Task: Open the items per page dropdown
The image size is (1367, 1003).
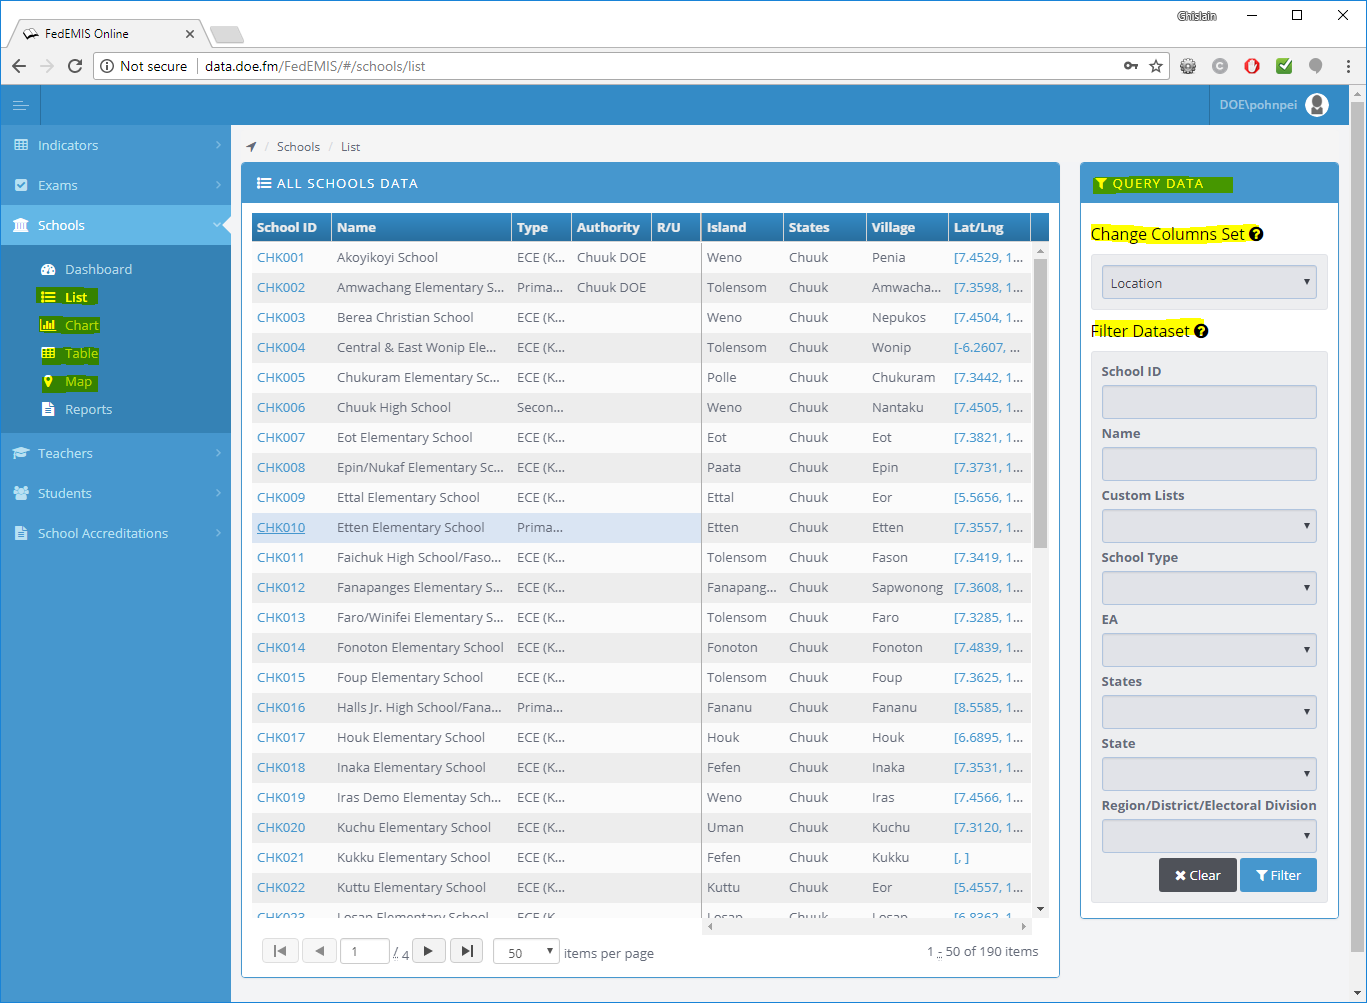Action: 526,952
